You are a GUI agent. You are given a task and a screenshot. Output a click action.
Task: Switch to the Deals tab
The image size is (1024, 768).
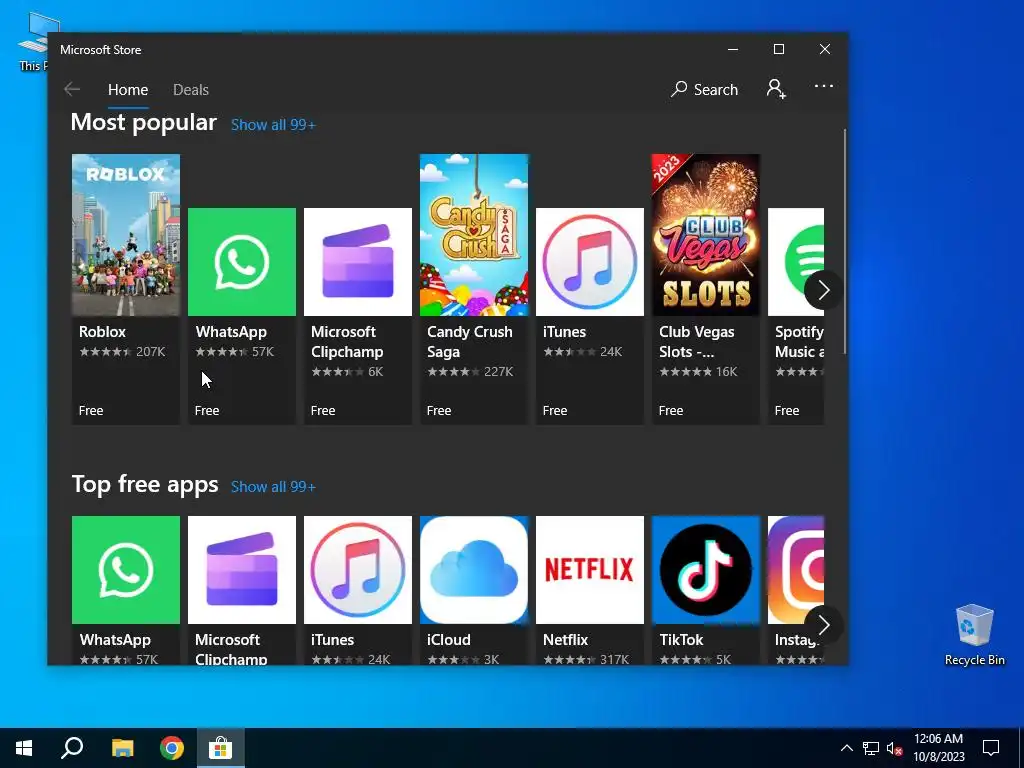pos(191,89)
